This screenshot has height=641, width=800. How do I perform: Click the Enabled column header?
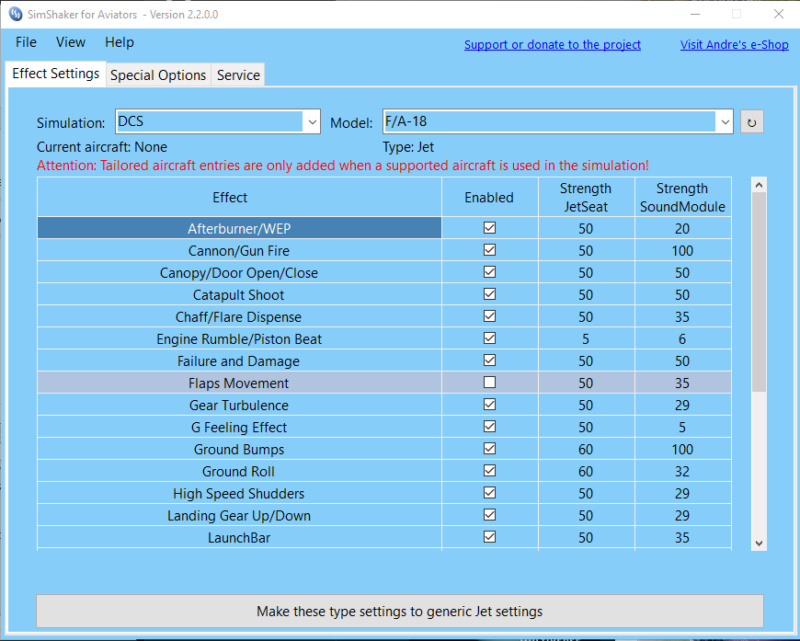(489, 197)
